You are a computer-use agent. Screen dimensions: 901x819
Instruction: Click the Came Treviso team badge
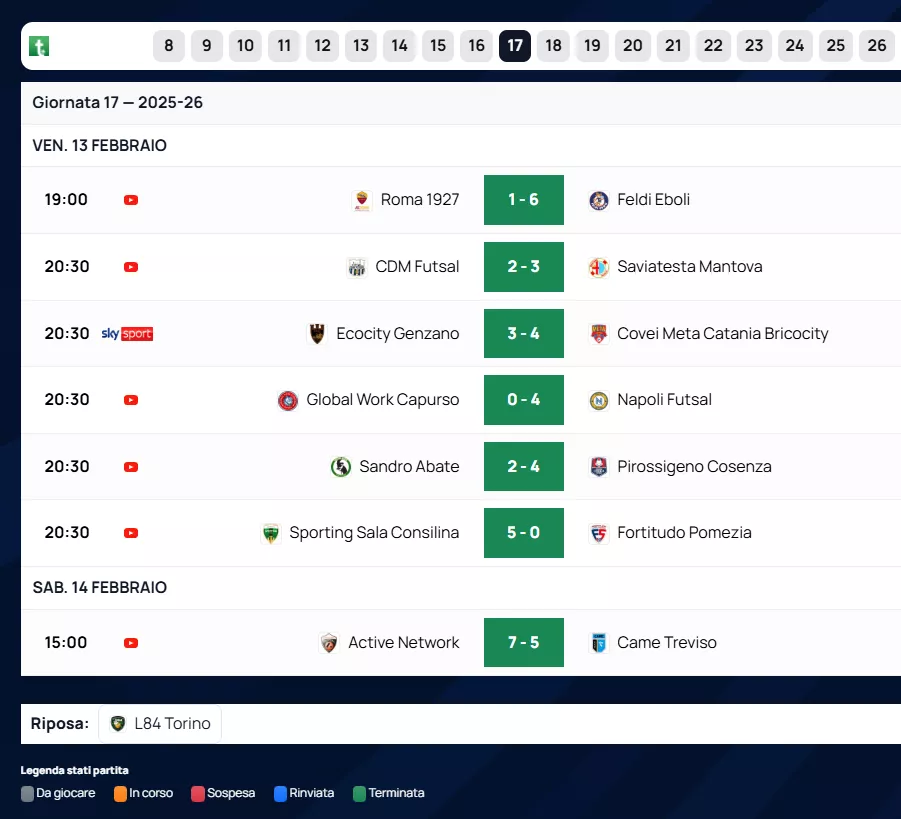click(599, 643)
